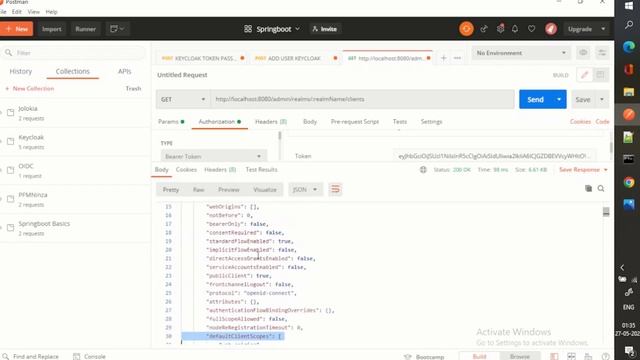Click the New Collection link
The height and width of the screenshot is (360, 640).
29,89
